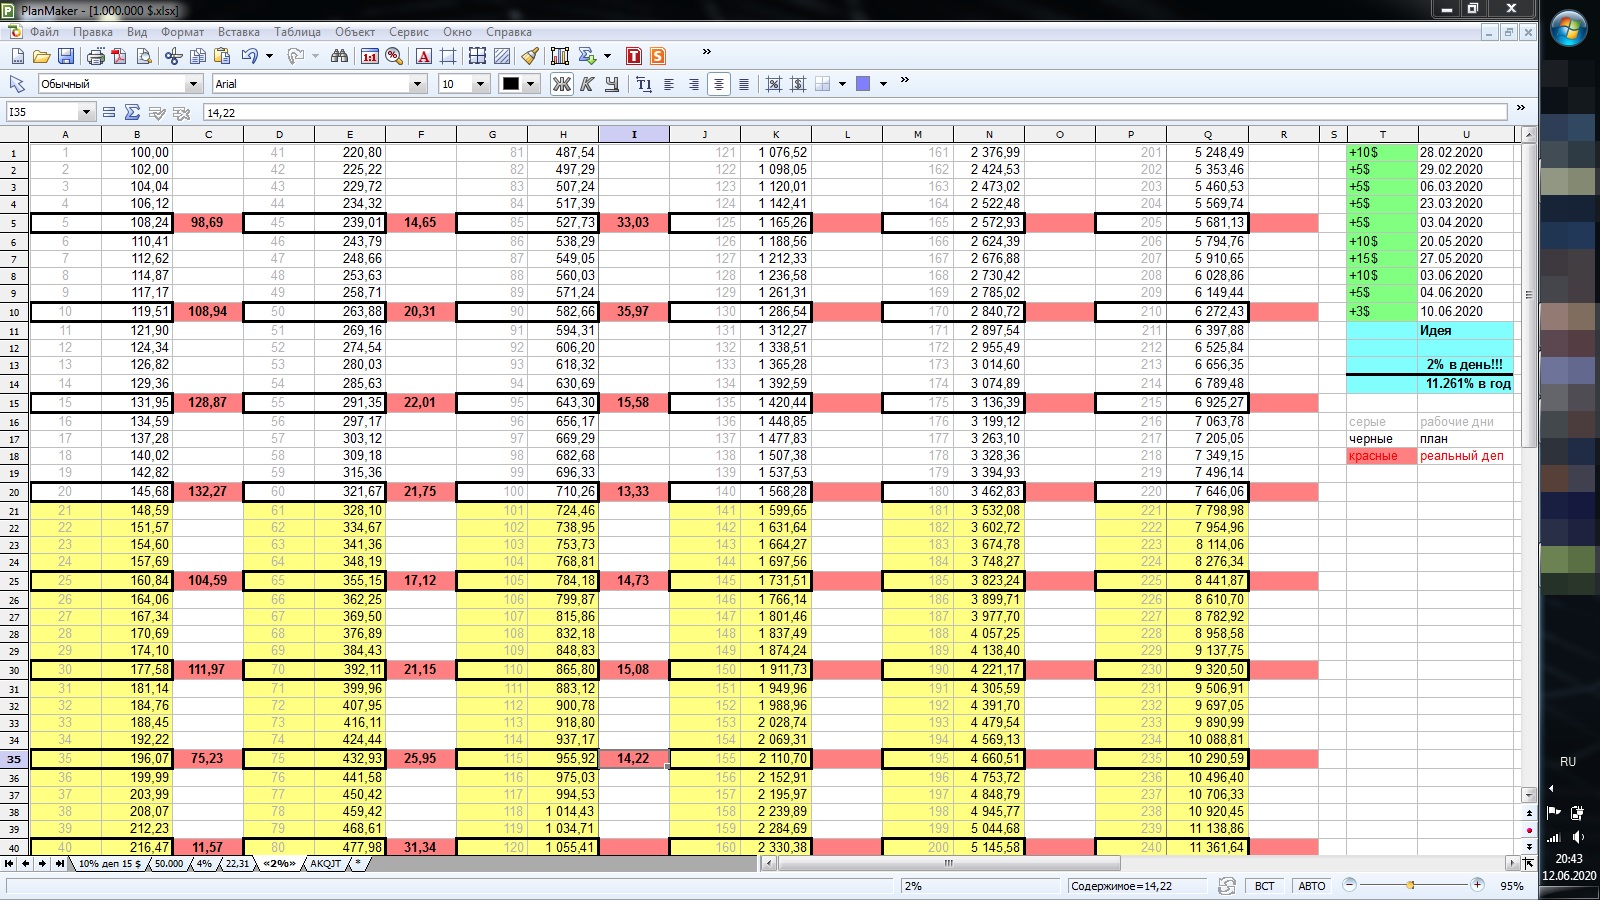Click the АВТО button in status bar

[1311, 886]
